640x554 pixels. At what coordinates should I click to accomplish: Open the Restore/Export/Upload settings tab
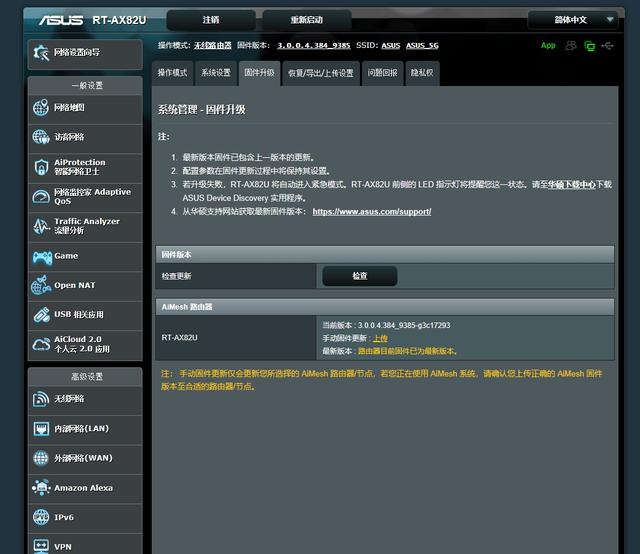pos(321,73)
